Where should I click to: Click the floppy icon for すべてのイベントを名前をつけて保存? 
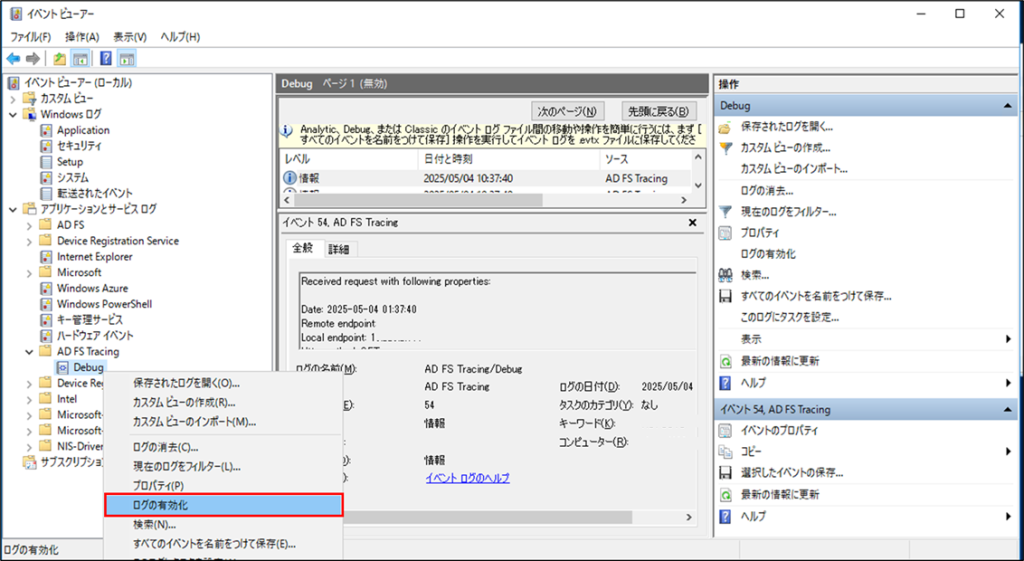point(725,296)
